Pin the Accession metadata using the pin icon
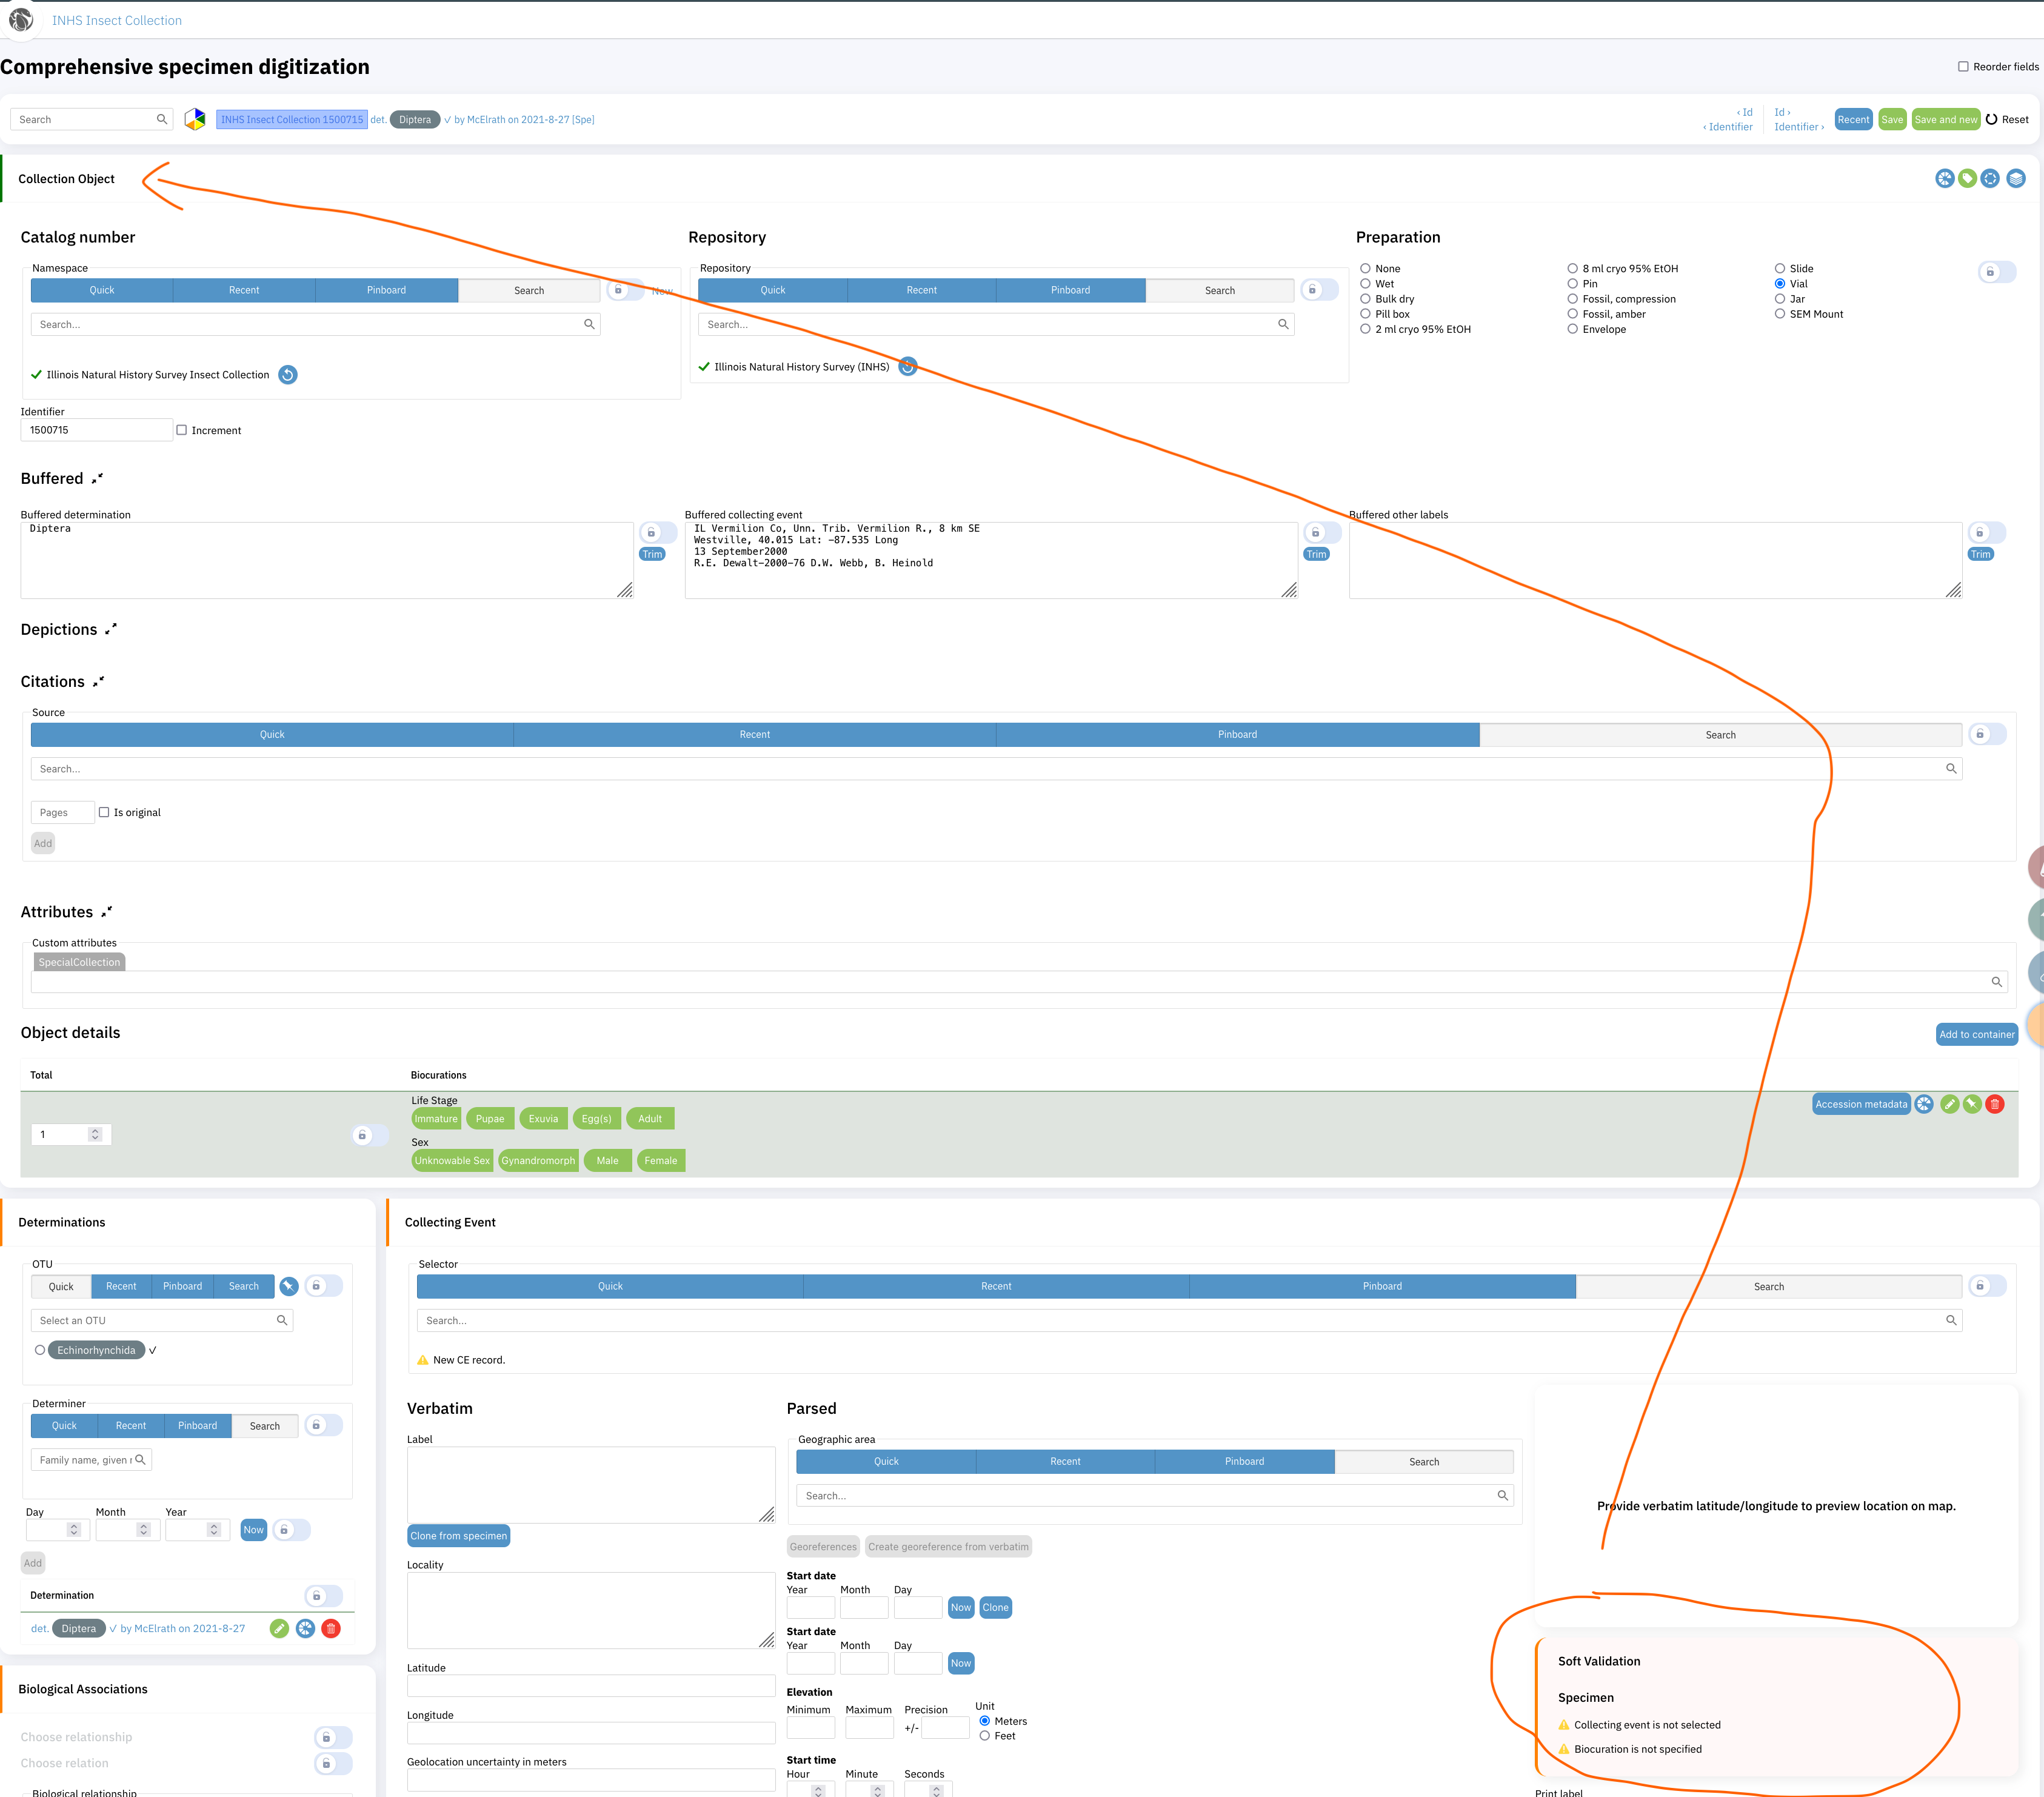The width and height of the screenshot is (2044, 1797). point(1972,1104)
